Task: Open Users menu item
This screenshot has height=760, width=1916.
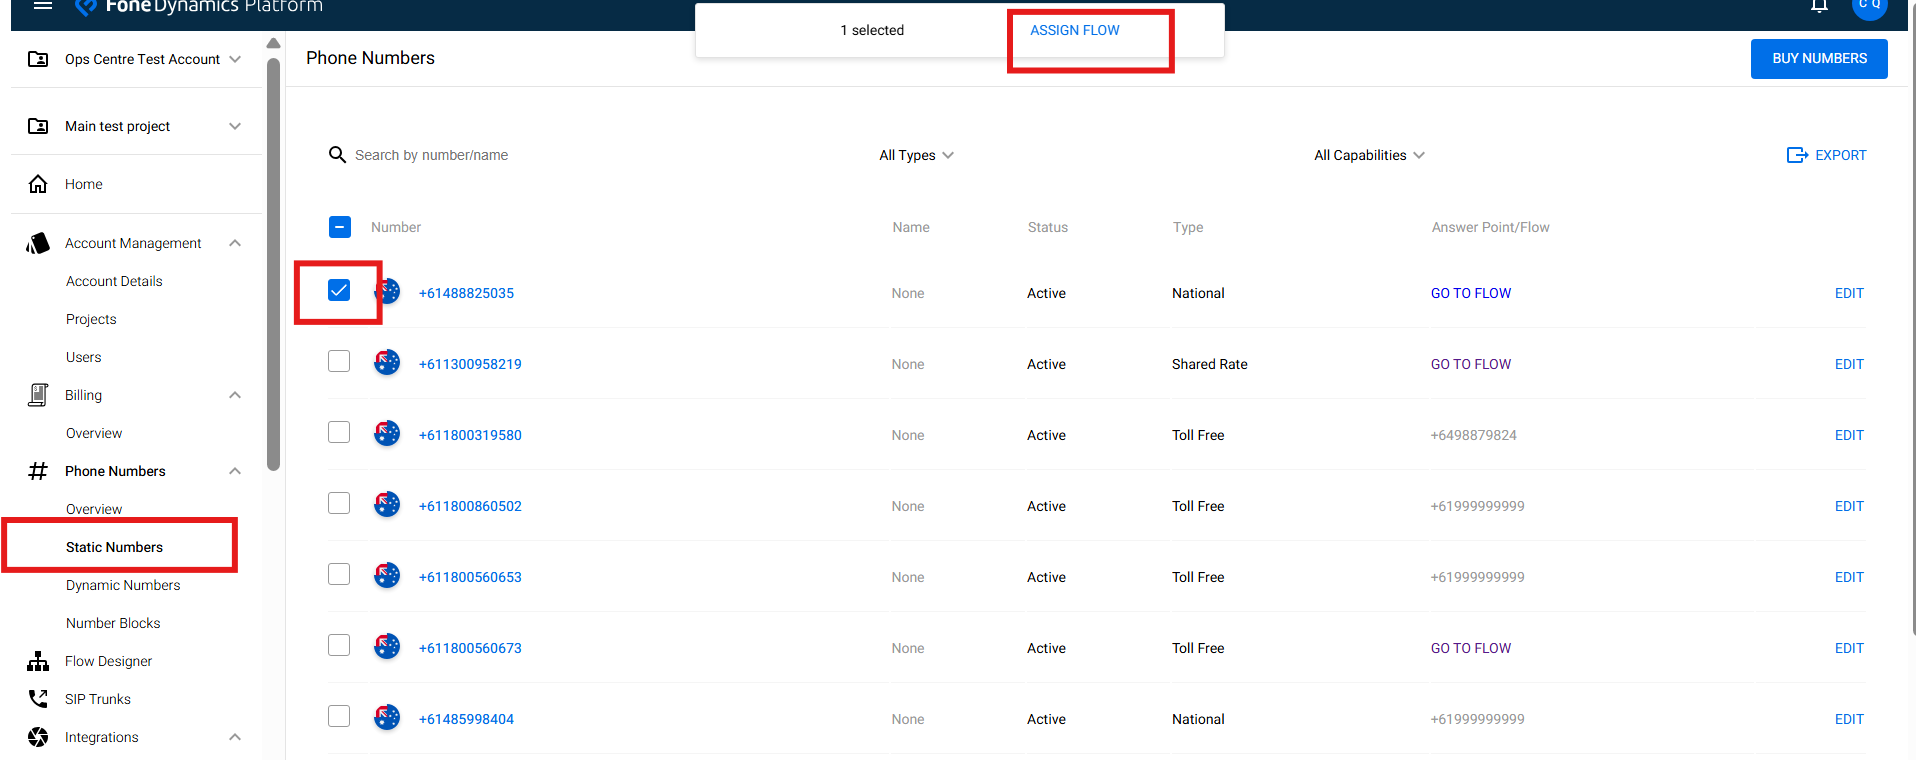Action: [84, 357]
